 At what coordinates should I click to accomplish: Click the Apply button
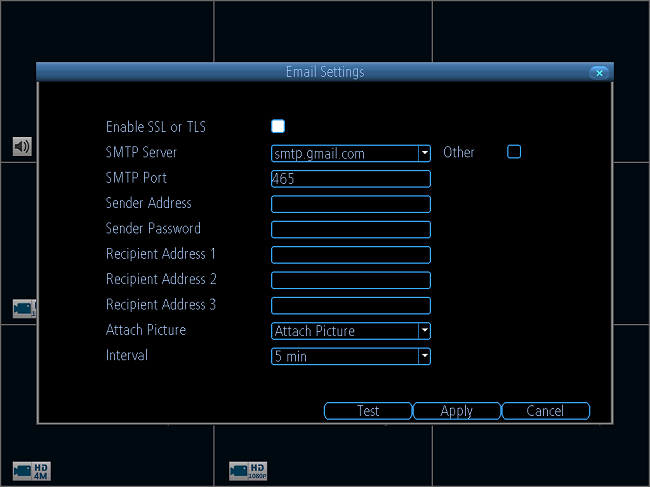point(457,411)
